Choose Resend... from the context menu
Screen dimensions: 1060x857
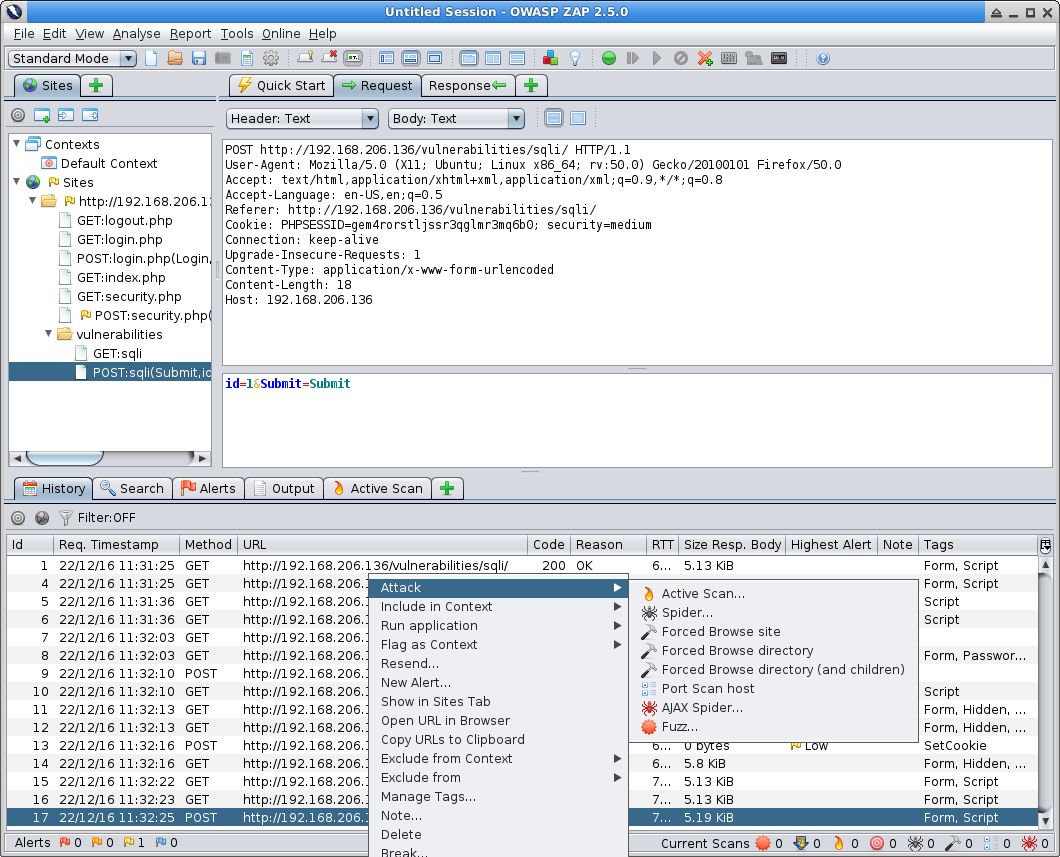pyautogui.click(x=499, y=663)
